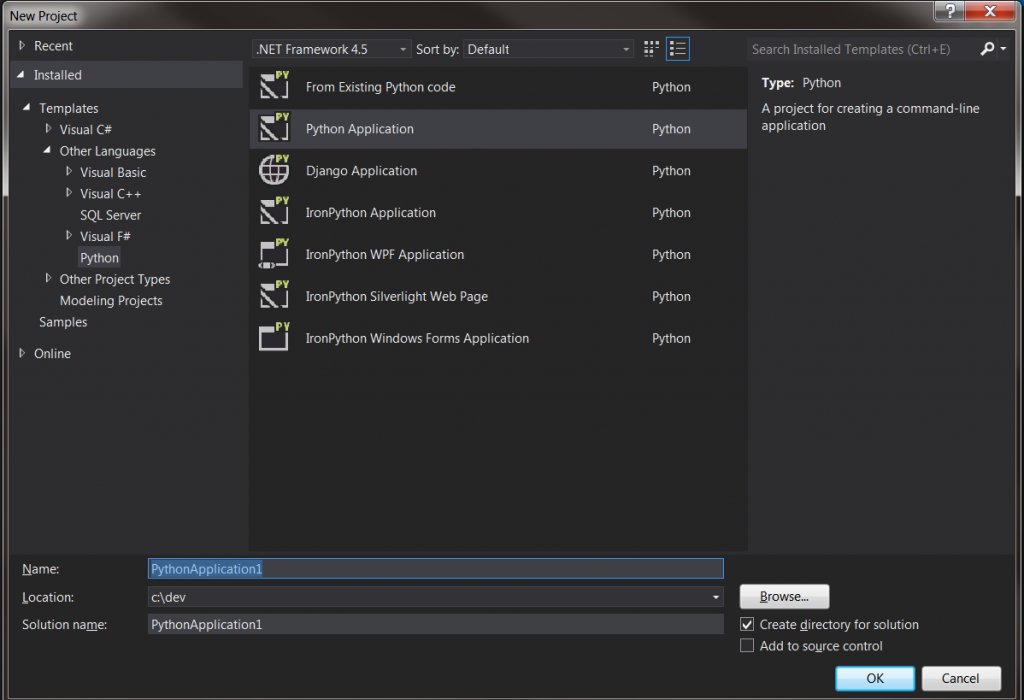This screenshot has height=700, width=1024.
Task: Click the IronPython Application template icon
Action: click(274, 212)
